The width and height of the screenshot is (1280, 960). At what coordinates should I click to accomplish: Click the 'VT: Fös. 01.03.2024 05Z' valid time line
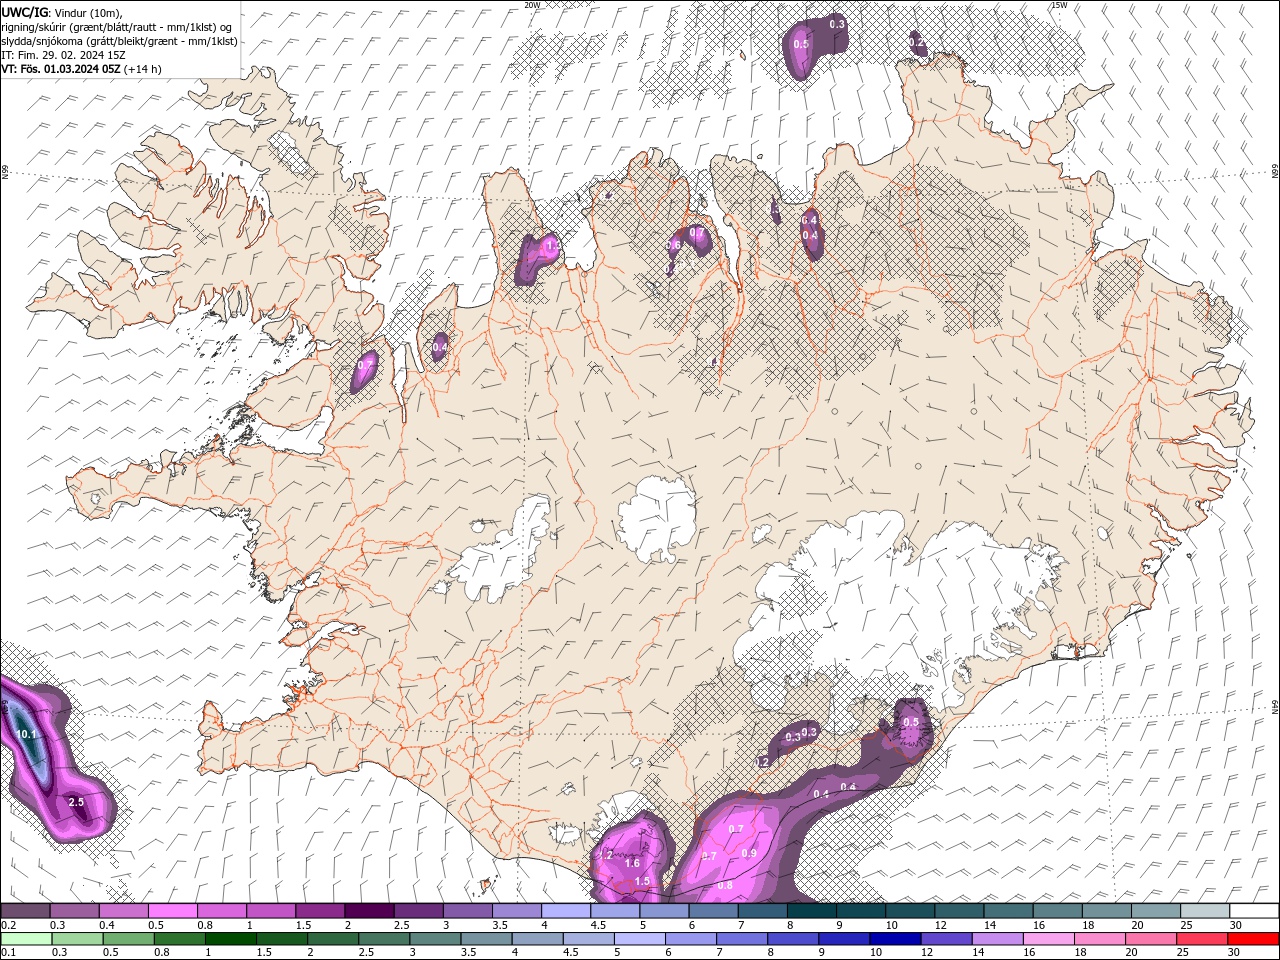[x=80, y=69]
